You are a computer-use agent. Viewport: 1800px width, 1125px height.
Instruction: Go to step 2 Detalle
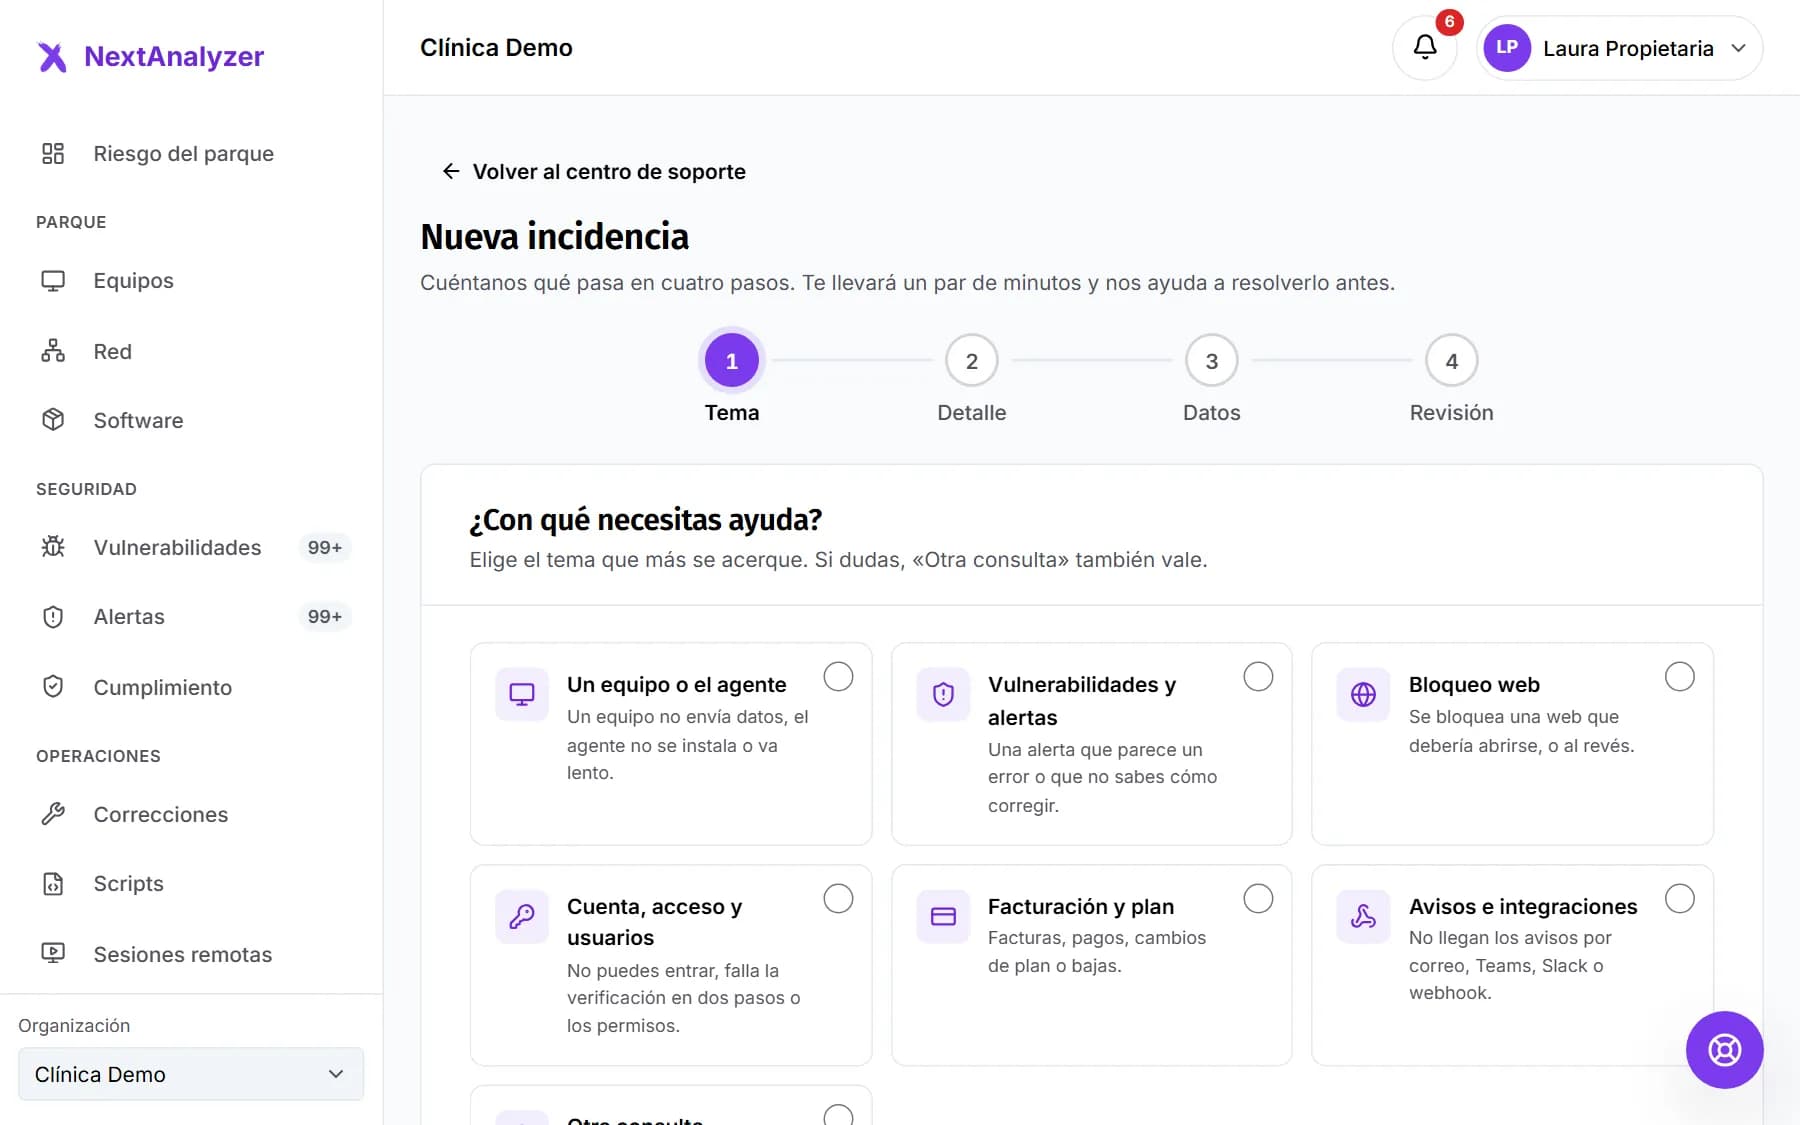pos(971,361)
